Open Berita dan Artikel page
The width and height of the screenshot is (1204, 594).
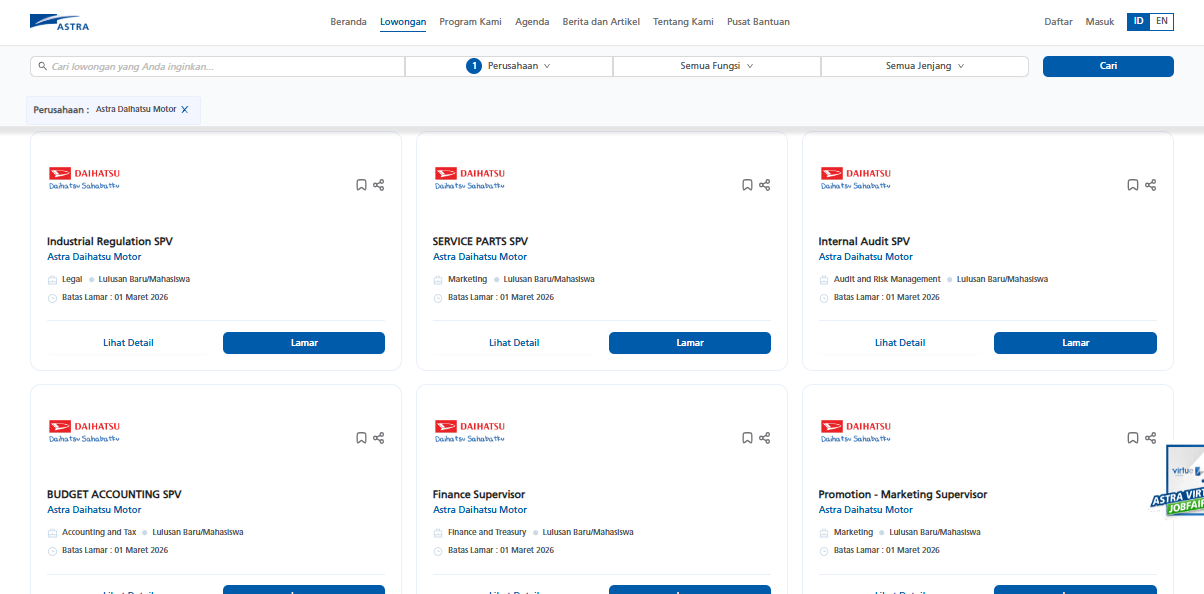[x=601, y=22]
